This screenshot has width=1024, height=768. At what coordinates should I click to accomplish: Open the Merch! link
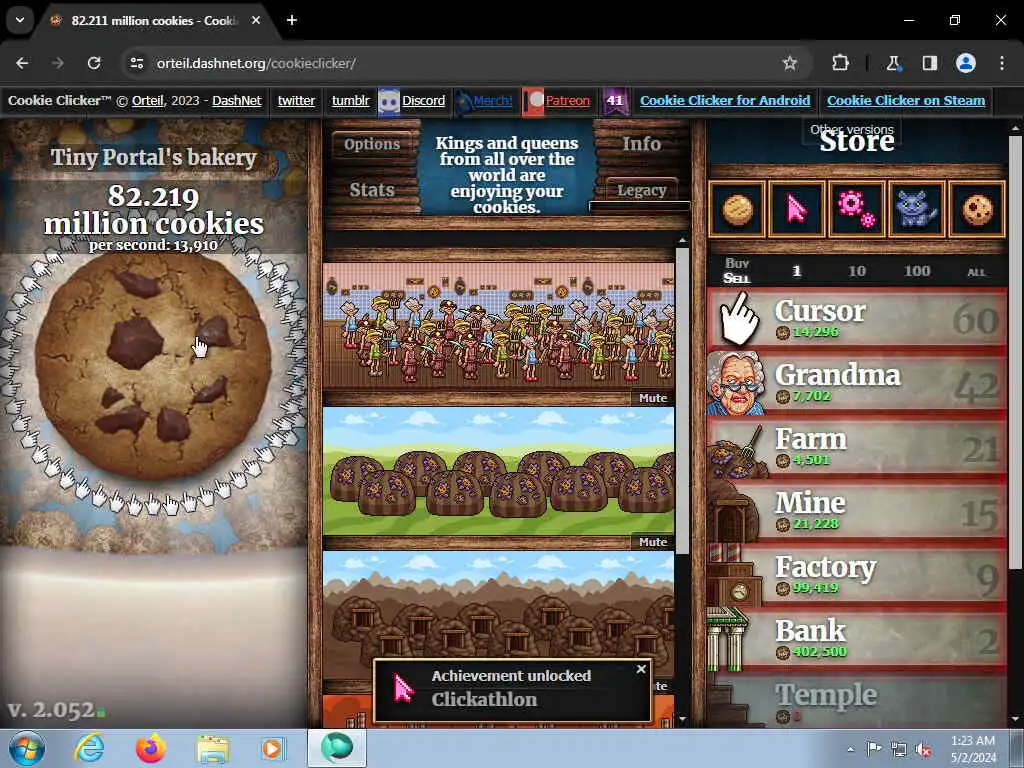(493, 101)
